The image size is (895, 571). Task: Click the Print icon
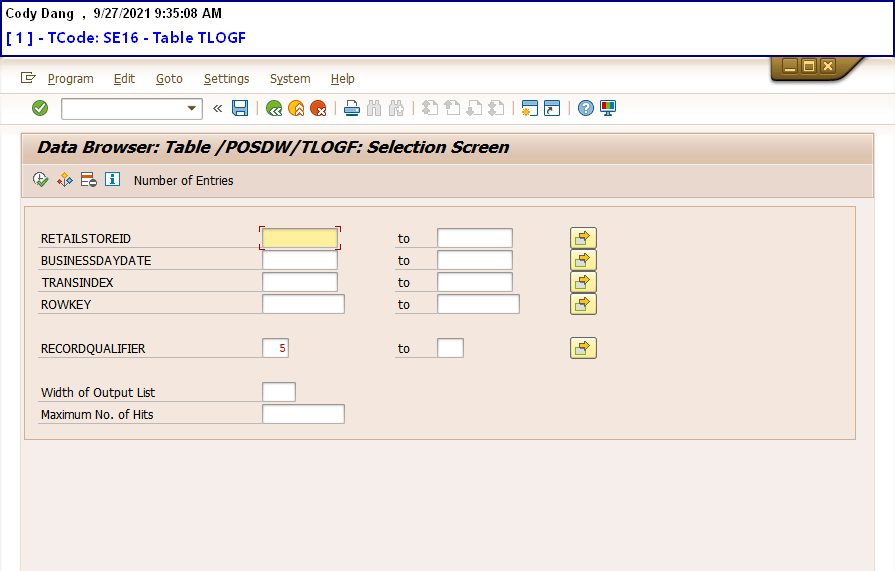click(x=352, y=108)
